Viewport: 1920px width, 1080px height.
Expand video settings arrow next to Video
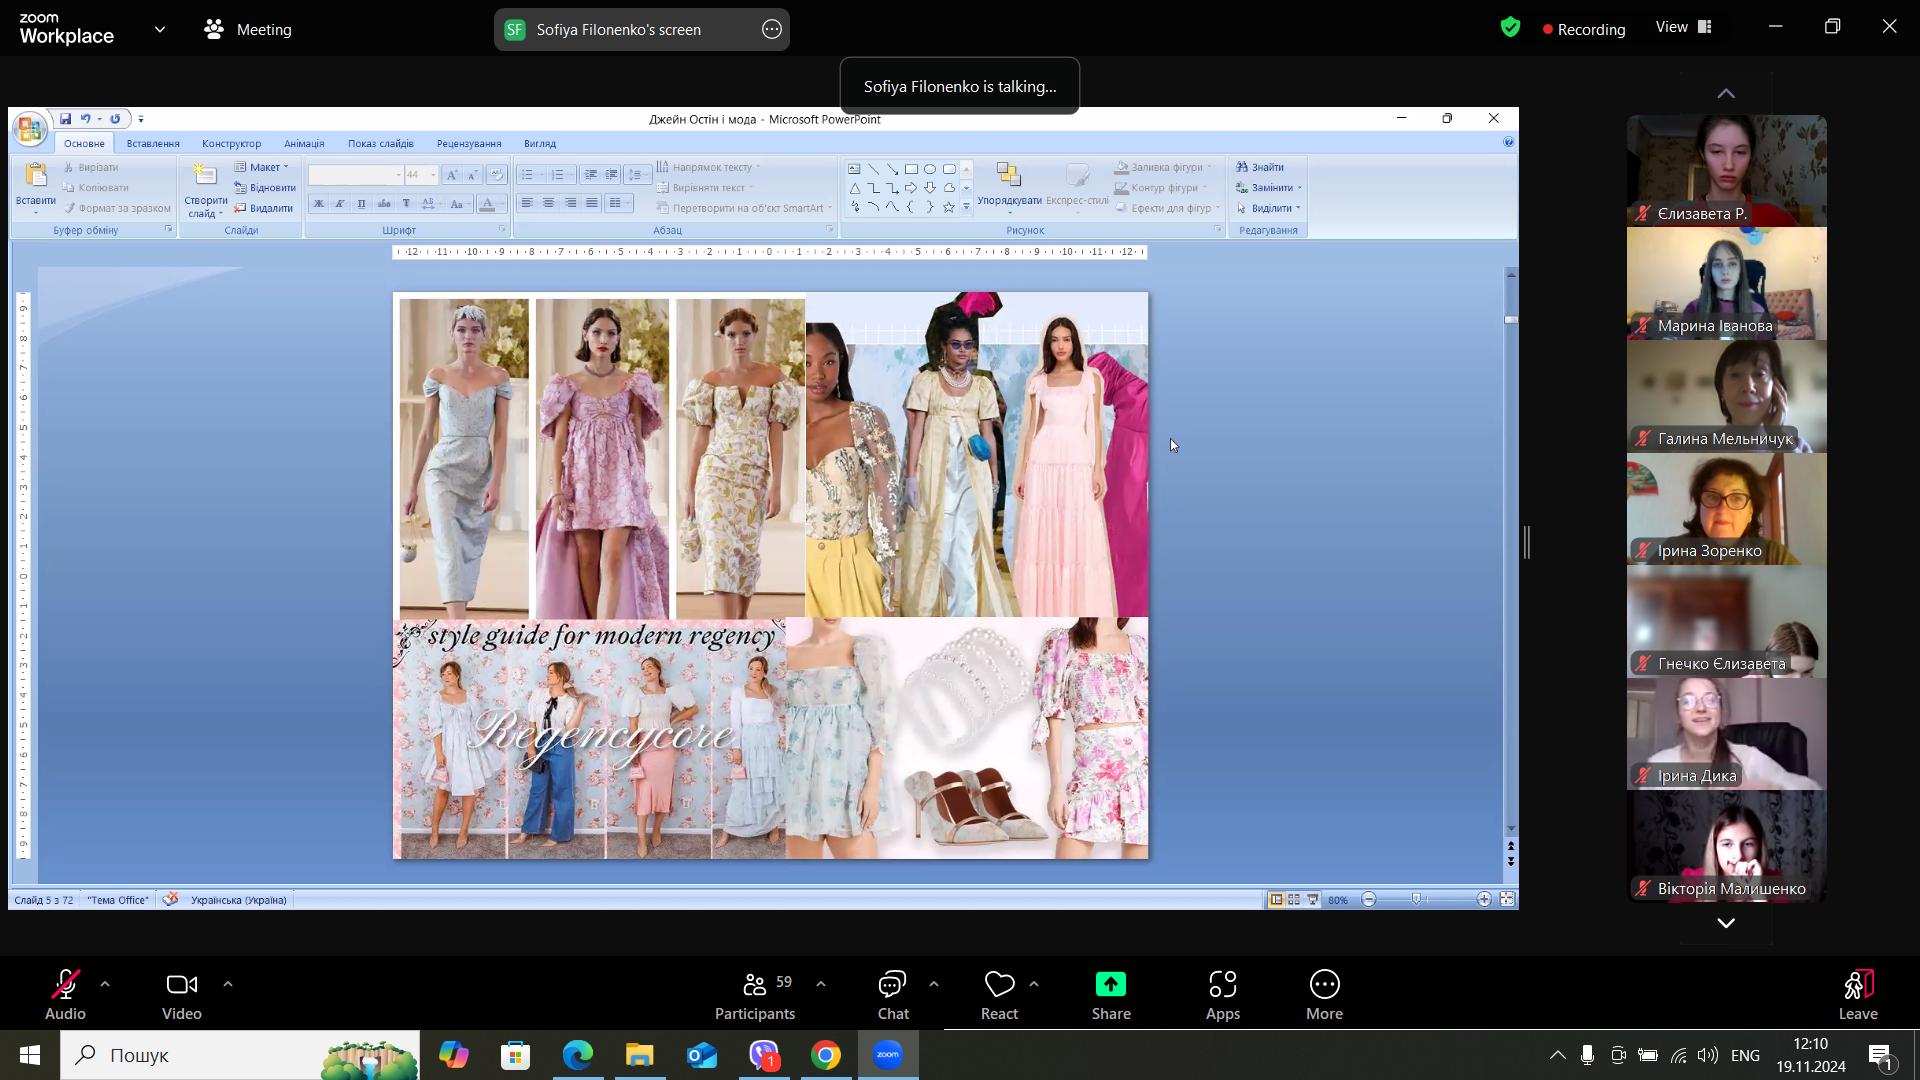pyautogui.click(x=228, y=985)
